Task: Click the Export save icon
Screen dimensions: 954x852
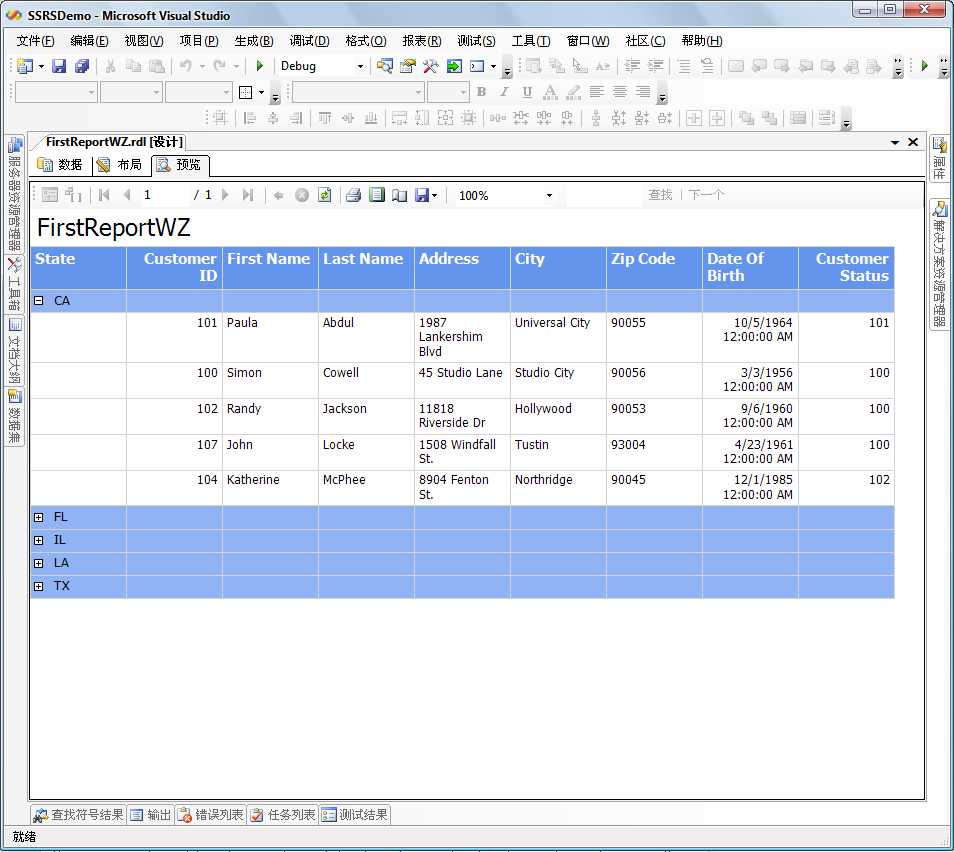Action: 422,195
